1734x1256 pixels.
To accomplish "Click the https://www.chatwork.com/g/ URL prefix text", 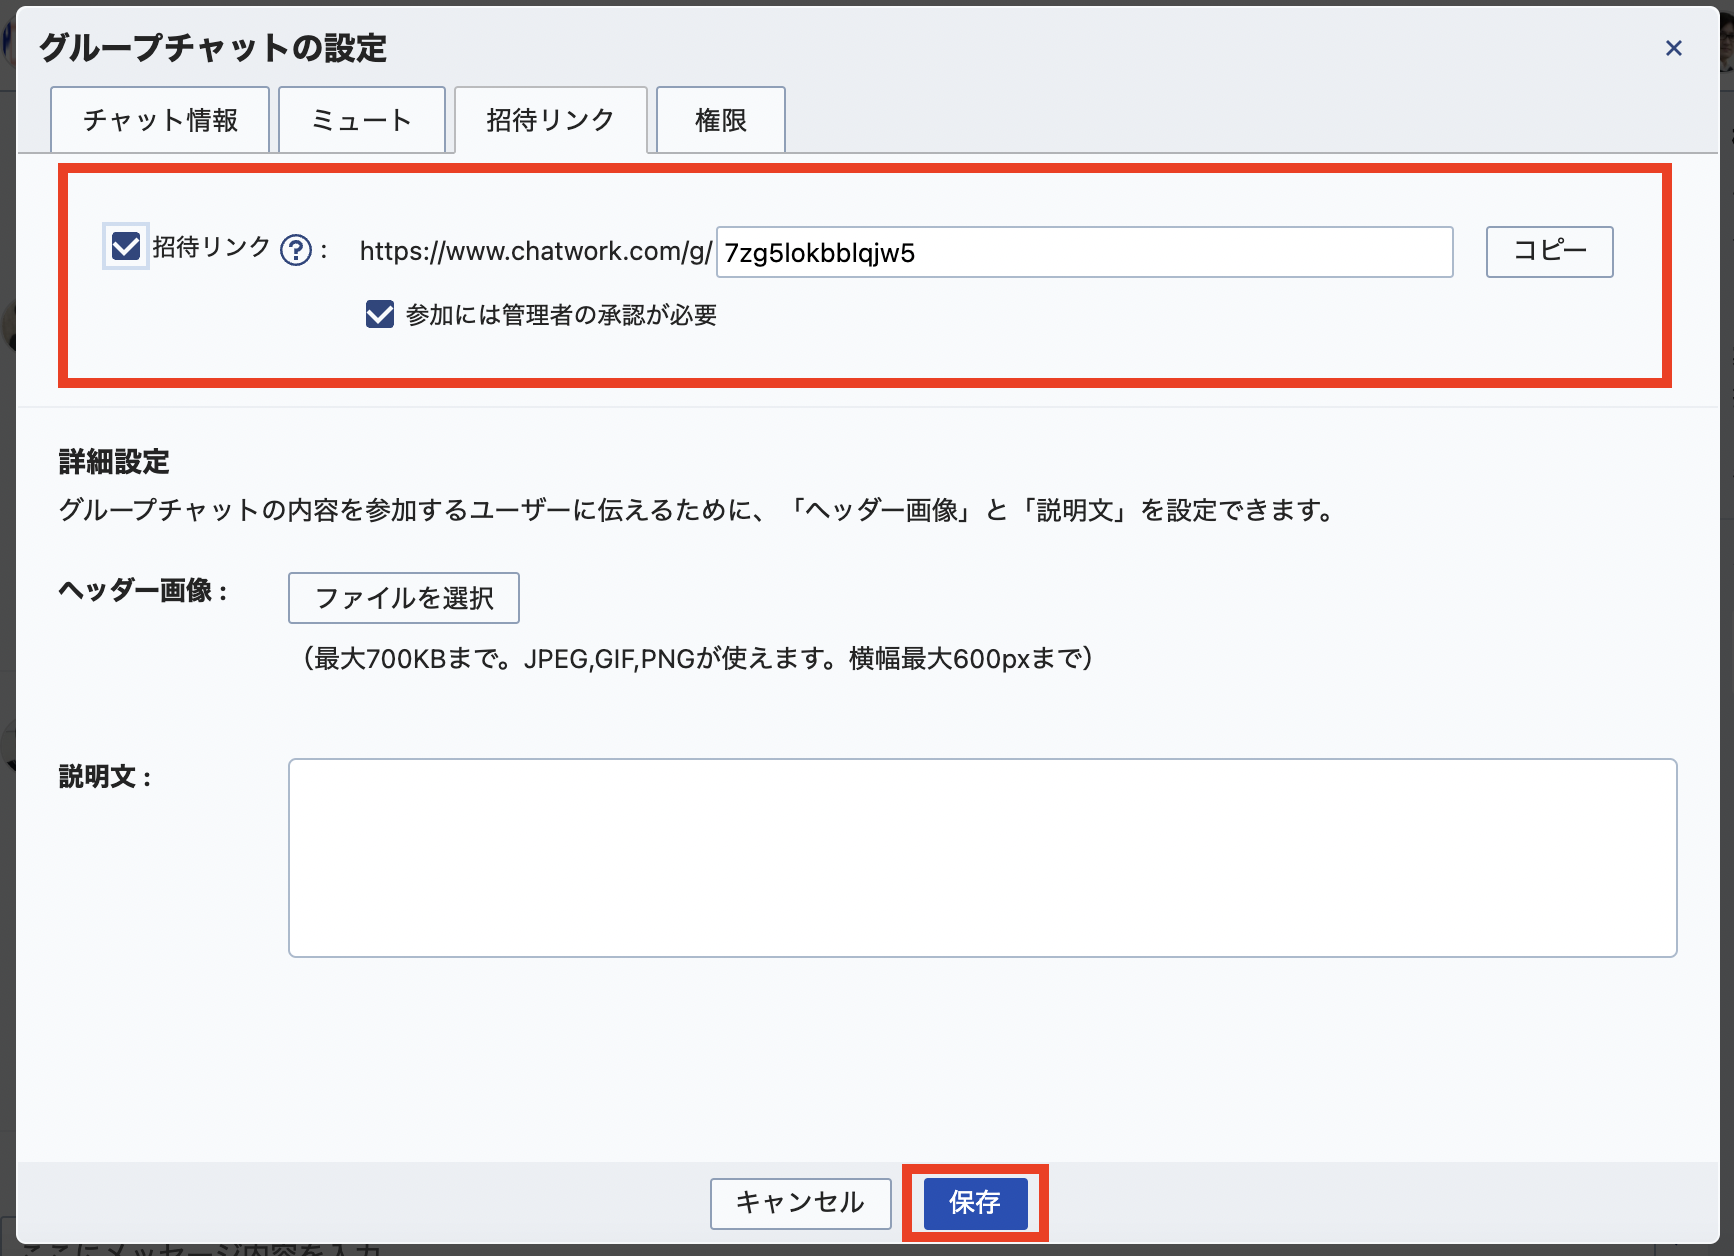I will click(536, 251).
